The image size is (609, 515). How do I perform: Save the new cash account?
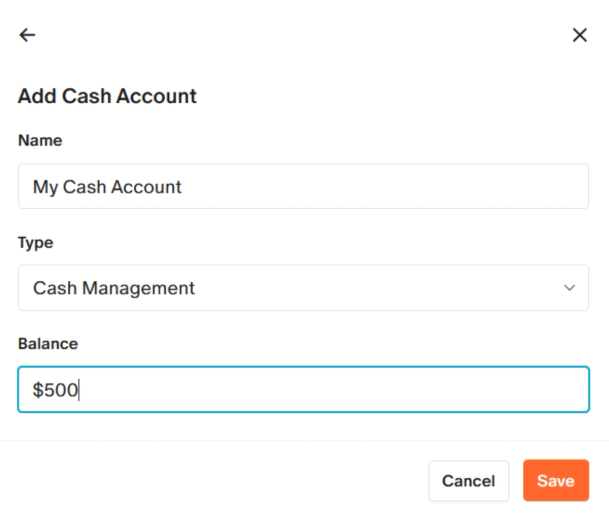tap(556, 480)
